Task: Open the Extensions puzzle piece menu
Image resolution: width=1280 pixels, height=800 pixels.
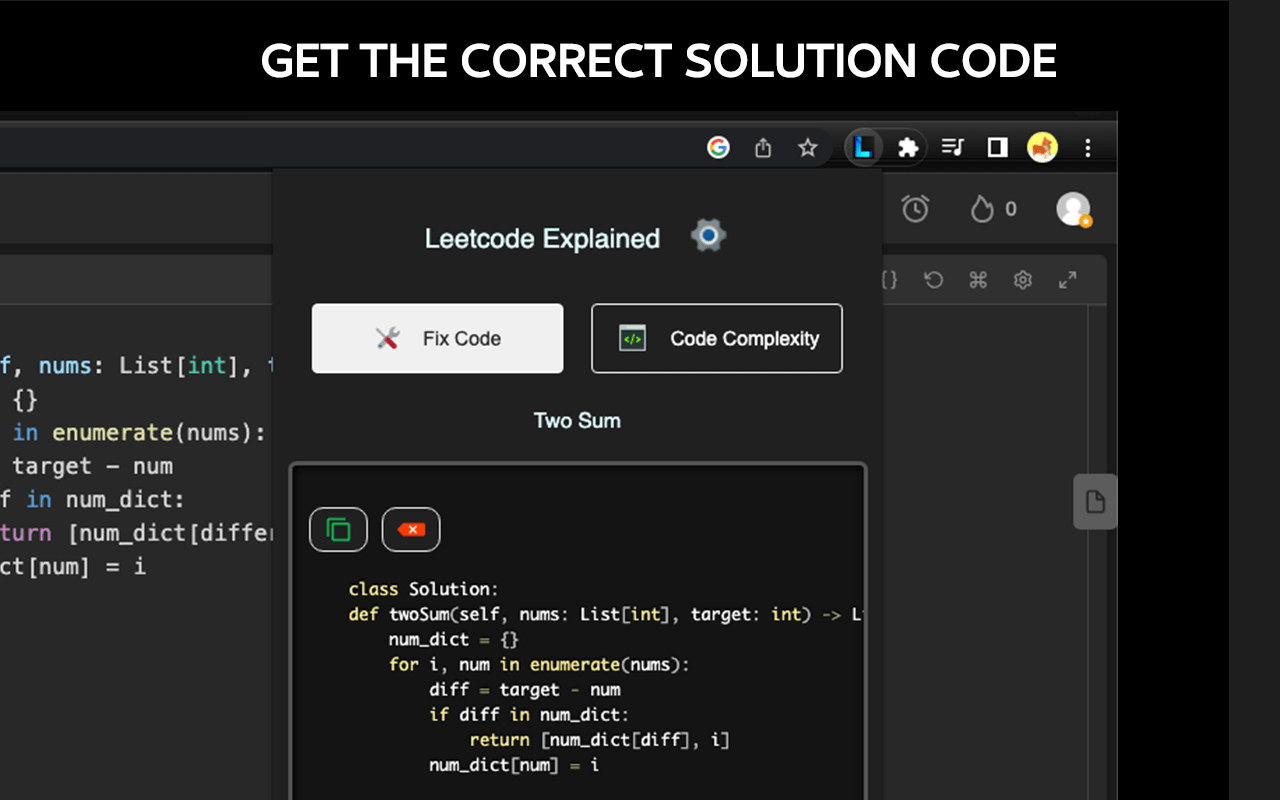Action: pos(908,148)
